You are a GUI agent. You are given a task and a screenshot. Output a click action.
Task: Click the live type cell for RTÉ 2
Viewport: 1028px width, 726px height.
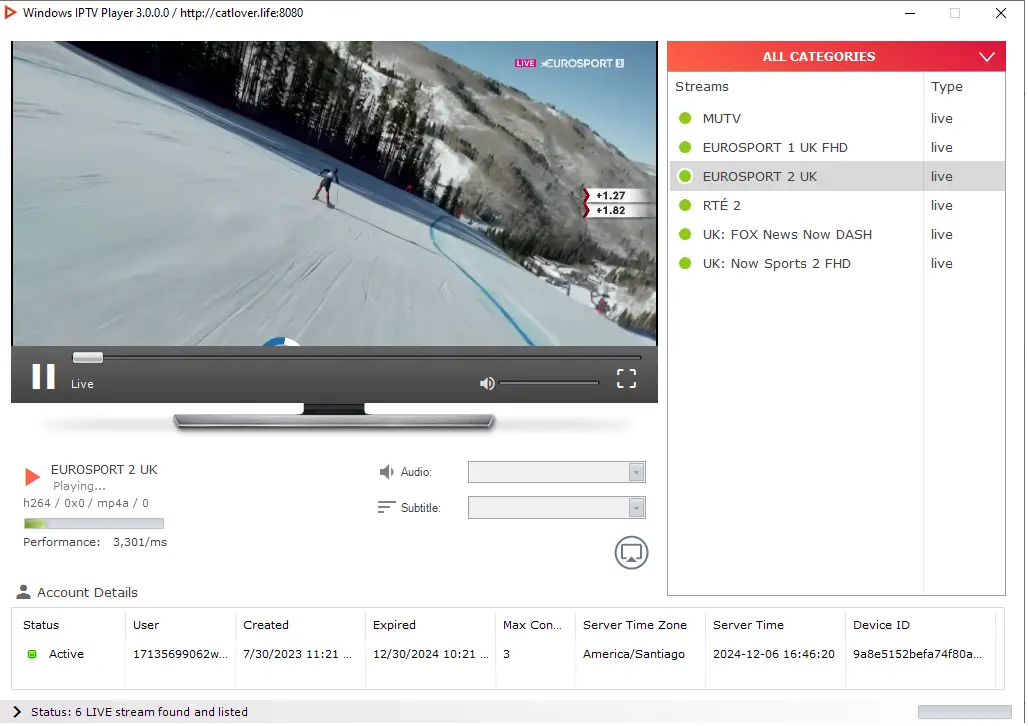coord(941,205)
